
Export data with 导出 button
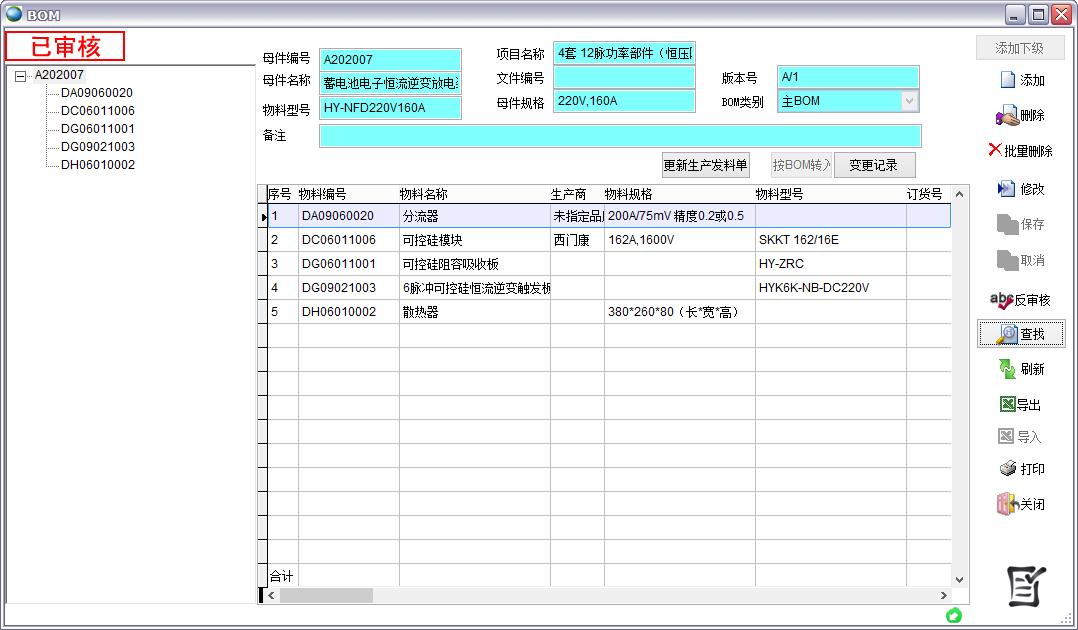point(1020,405)
